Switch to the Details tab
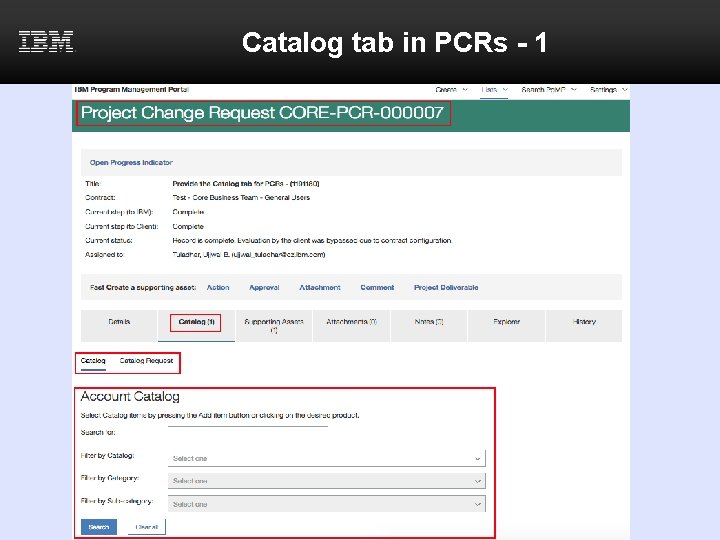Viewport: 720px width, 540px height. 119,326
